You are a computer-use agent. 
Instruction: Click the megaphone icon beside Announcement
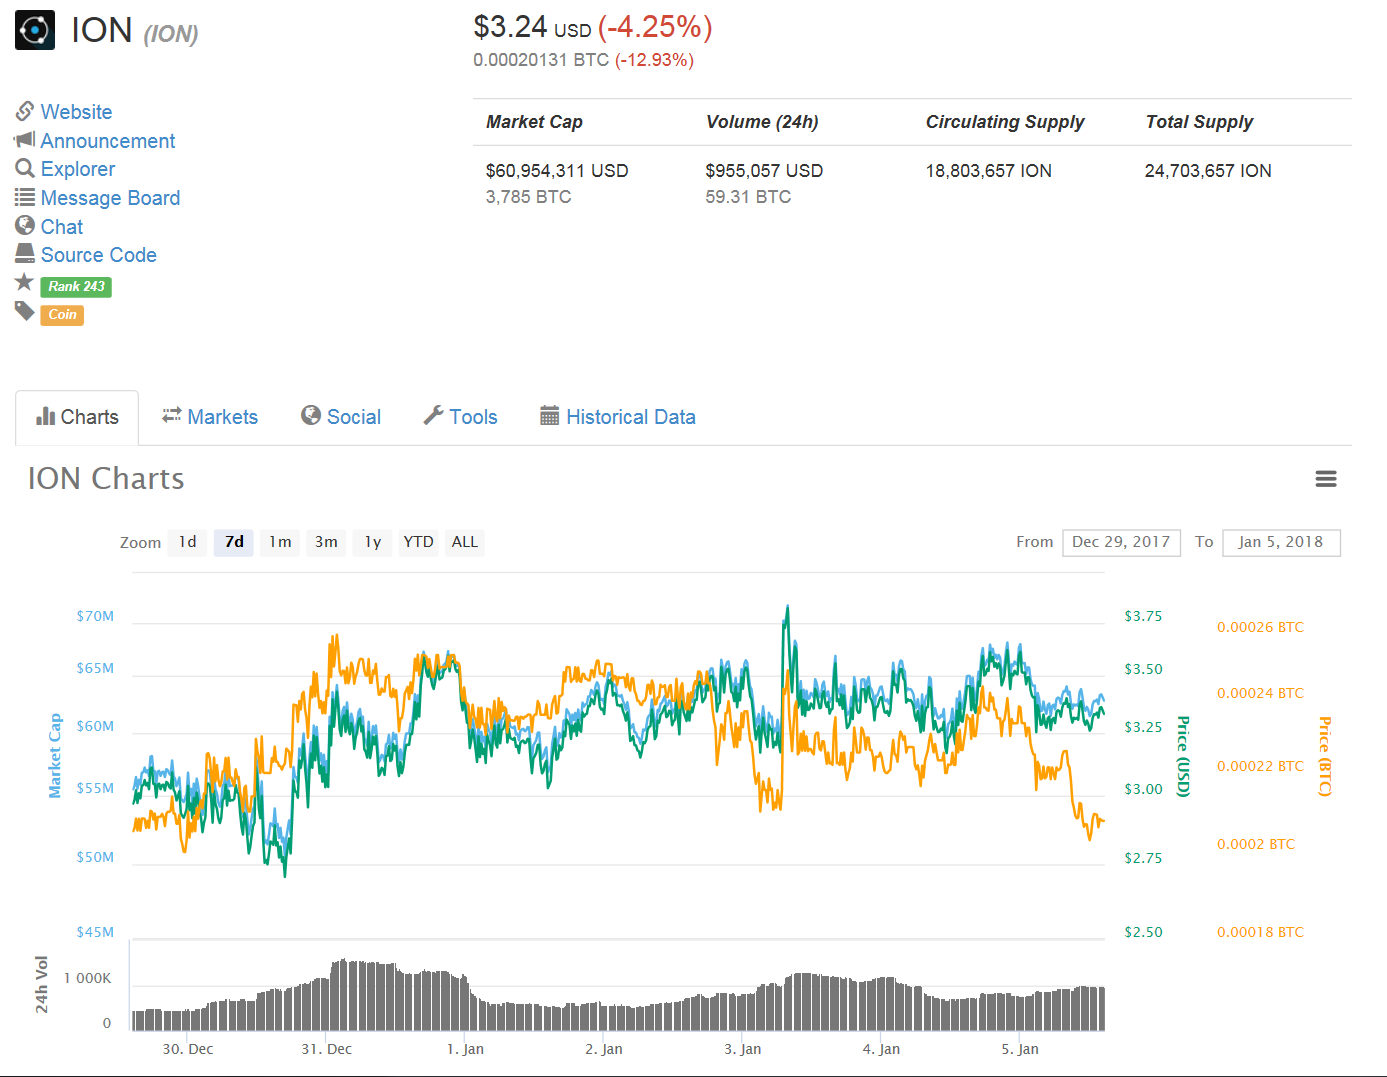click(x=25, y=140)
